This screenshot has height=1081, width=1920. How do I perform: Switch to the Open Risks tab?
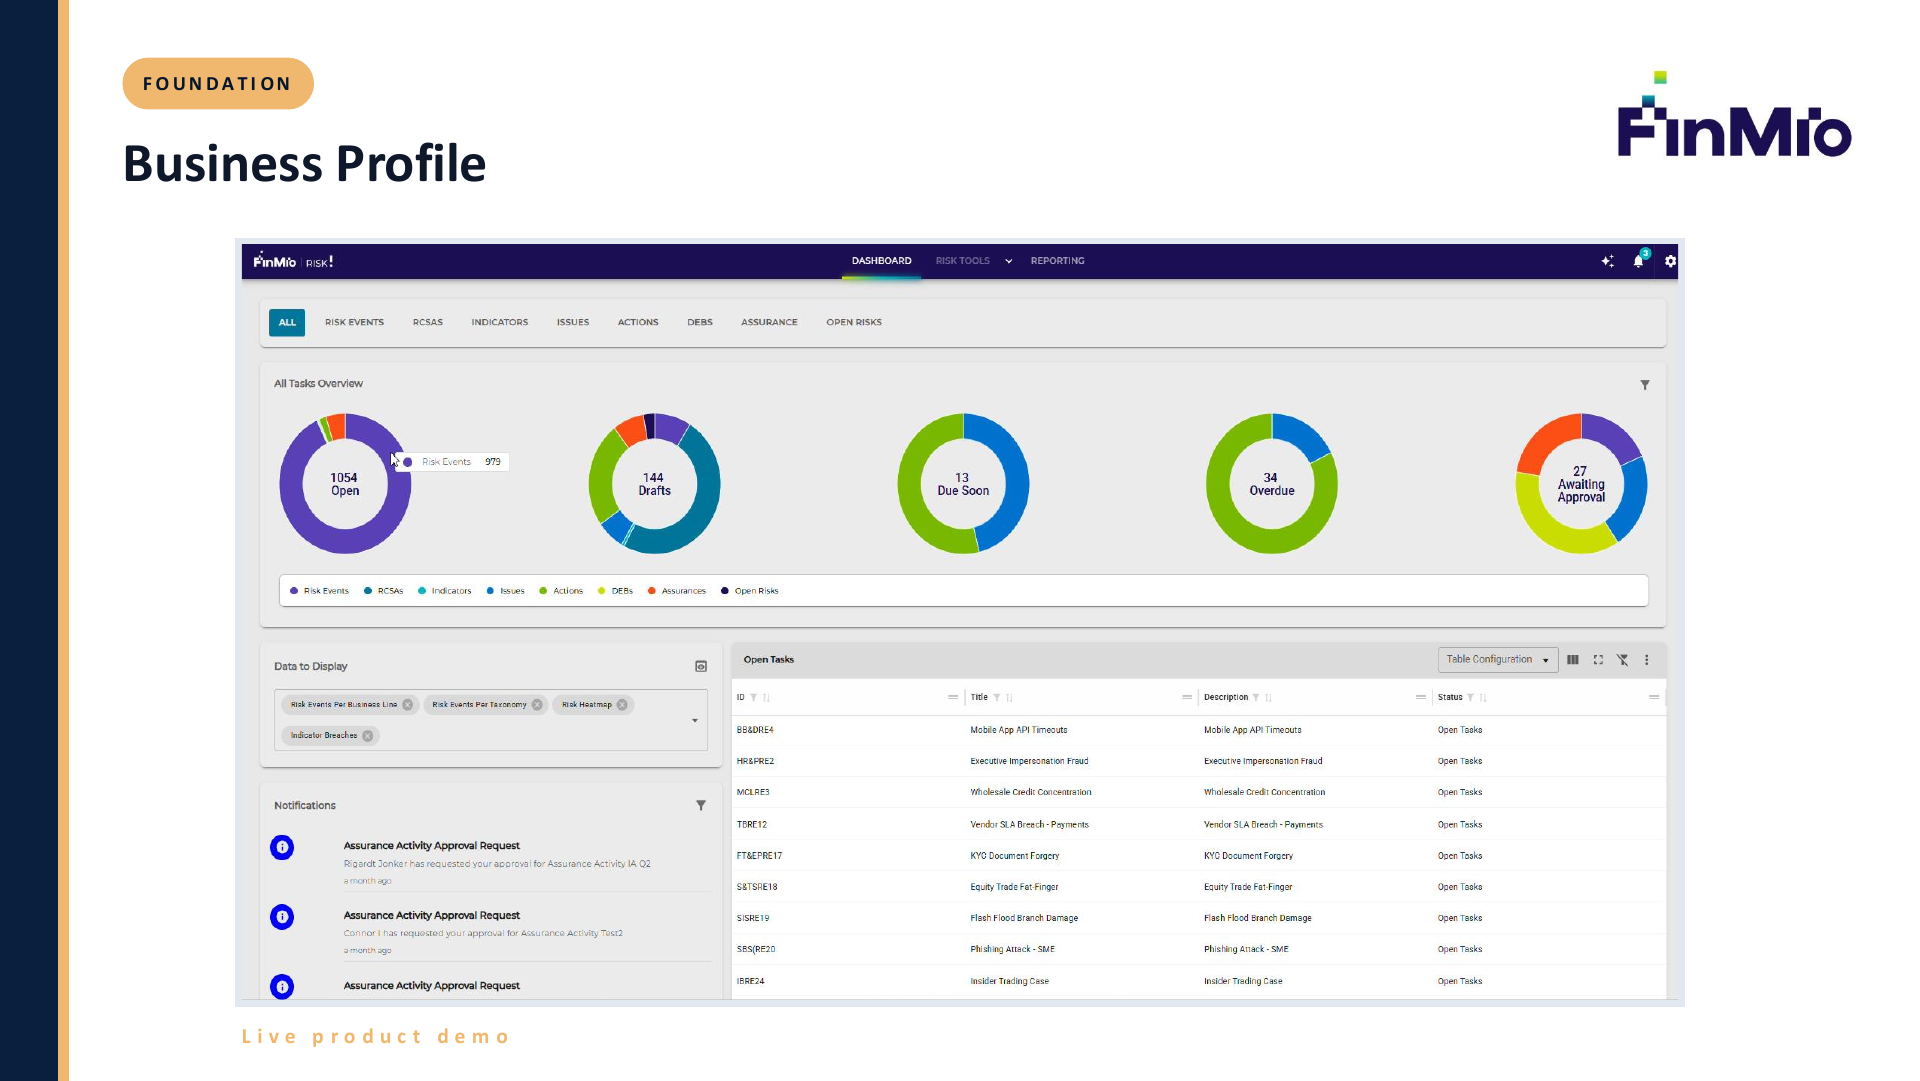point(853,323)
